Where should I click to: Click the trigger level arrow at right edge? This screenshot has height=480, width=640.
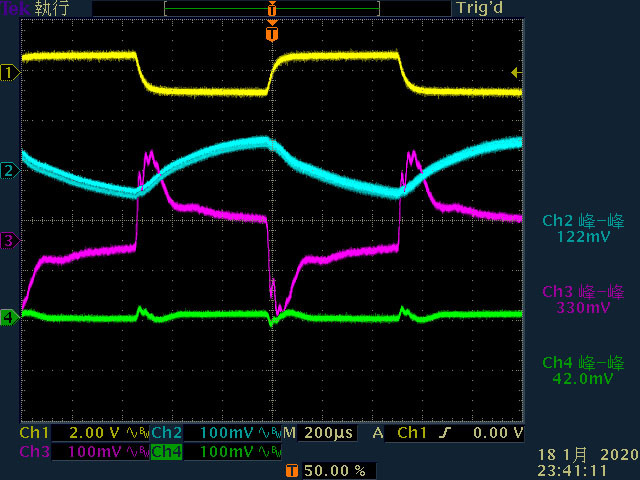(x=516, y=73)
